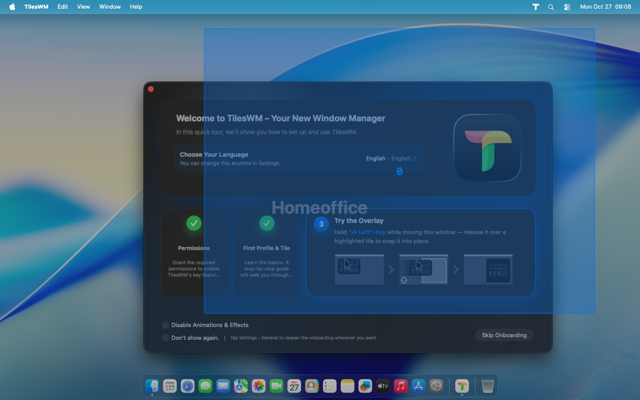Open Control Center in the menu bar
Viewport: 640px width, 400px height.
[x=567, y=6]
